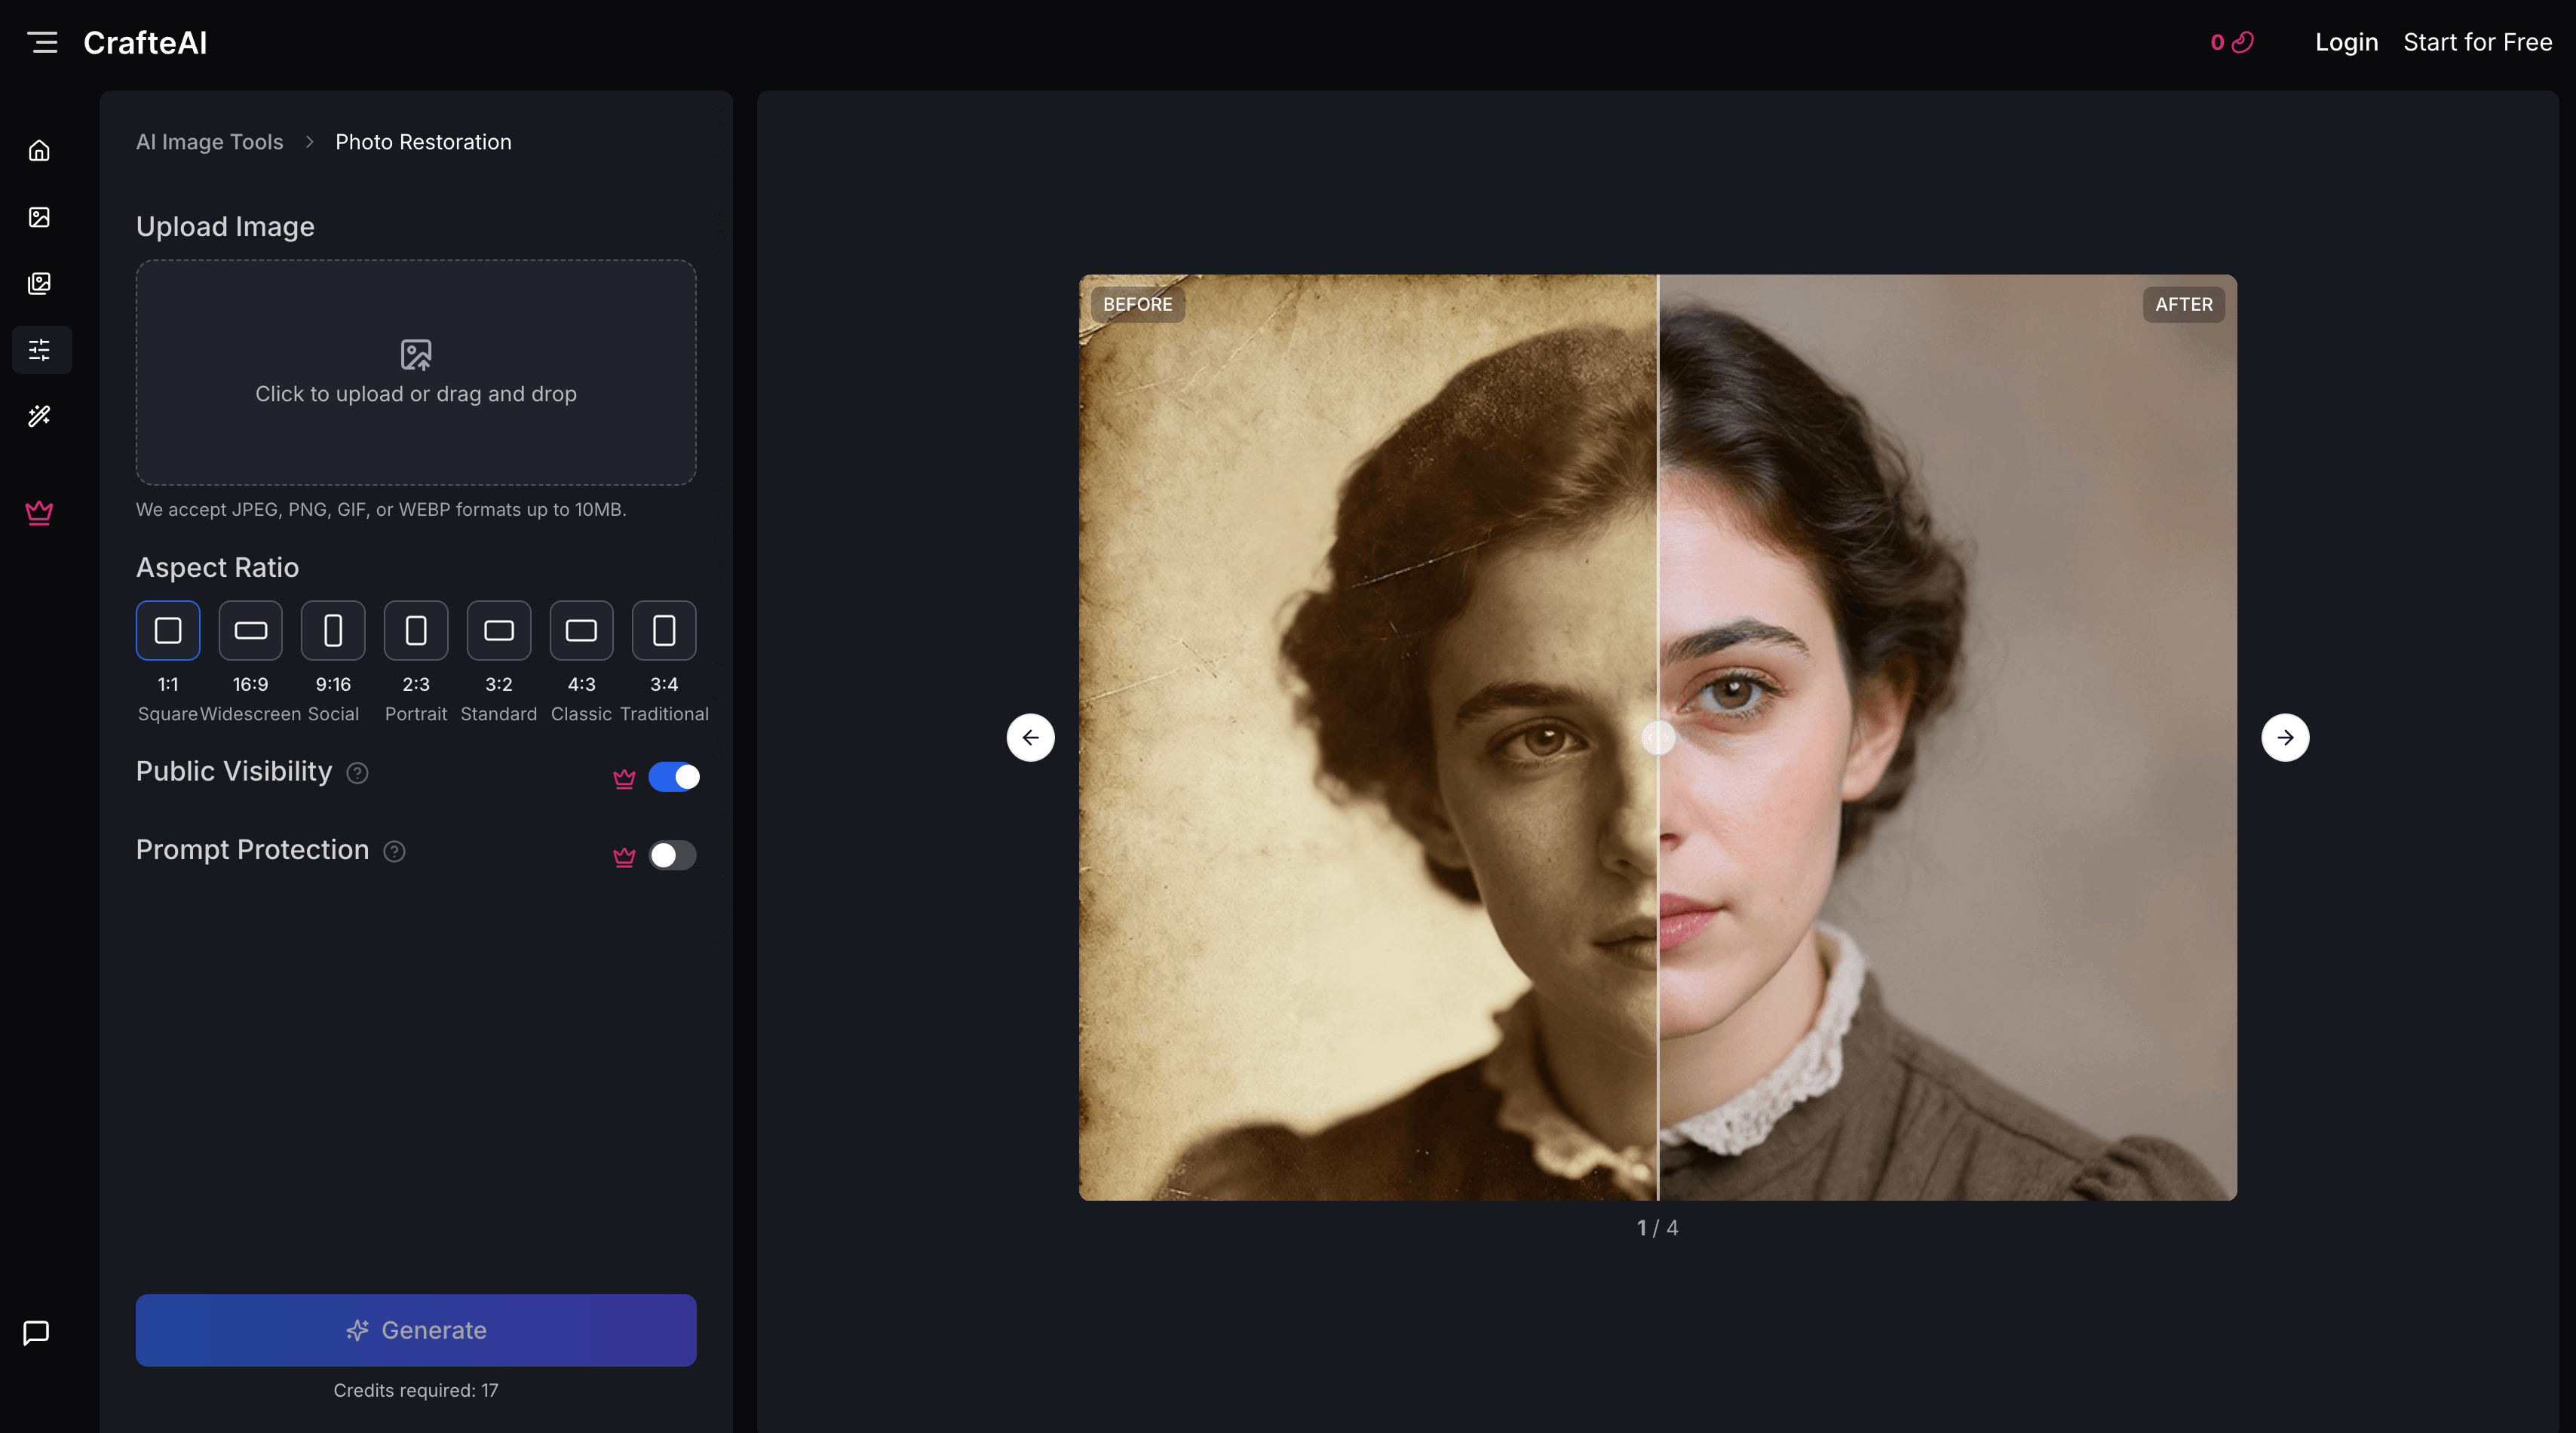Open AI Image Tools breadcrumb link
The width and height of the screenshot is (2576, 1433).
click(209, 141)
